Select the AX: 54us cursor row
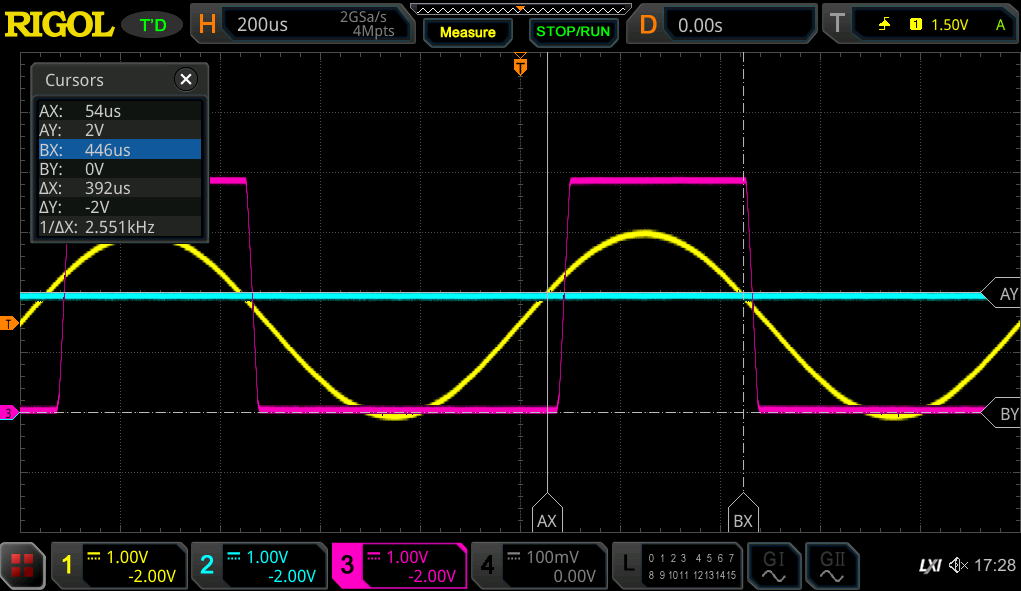This screenshot has width=1021, height=591. coord(120,111)
